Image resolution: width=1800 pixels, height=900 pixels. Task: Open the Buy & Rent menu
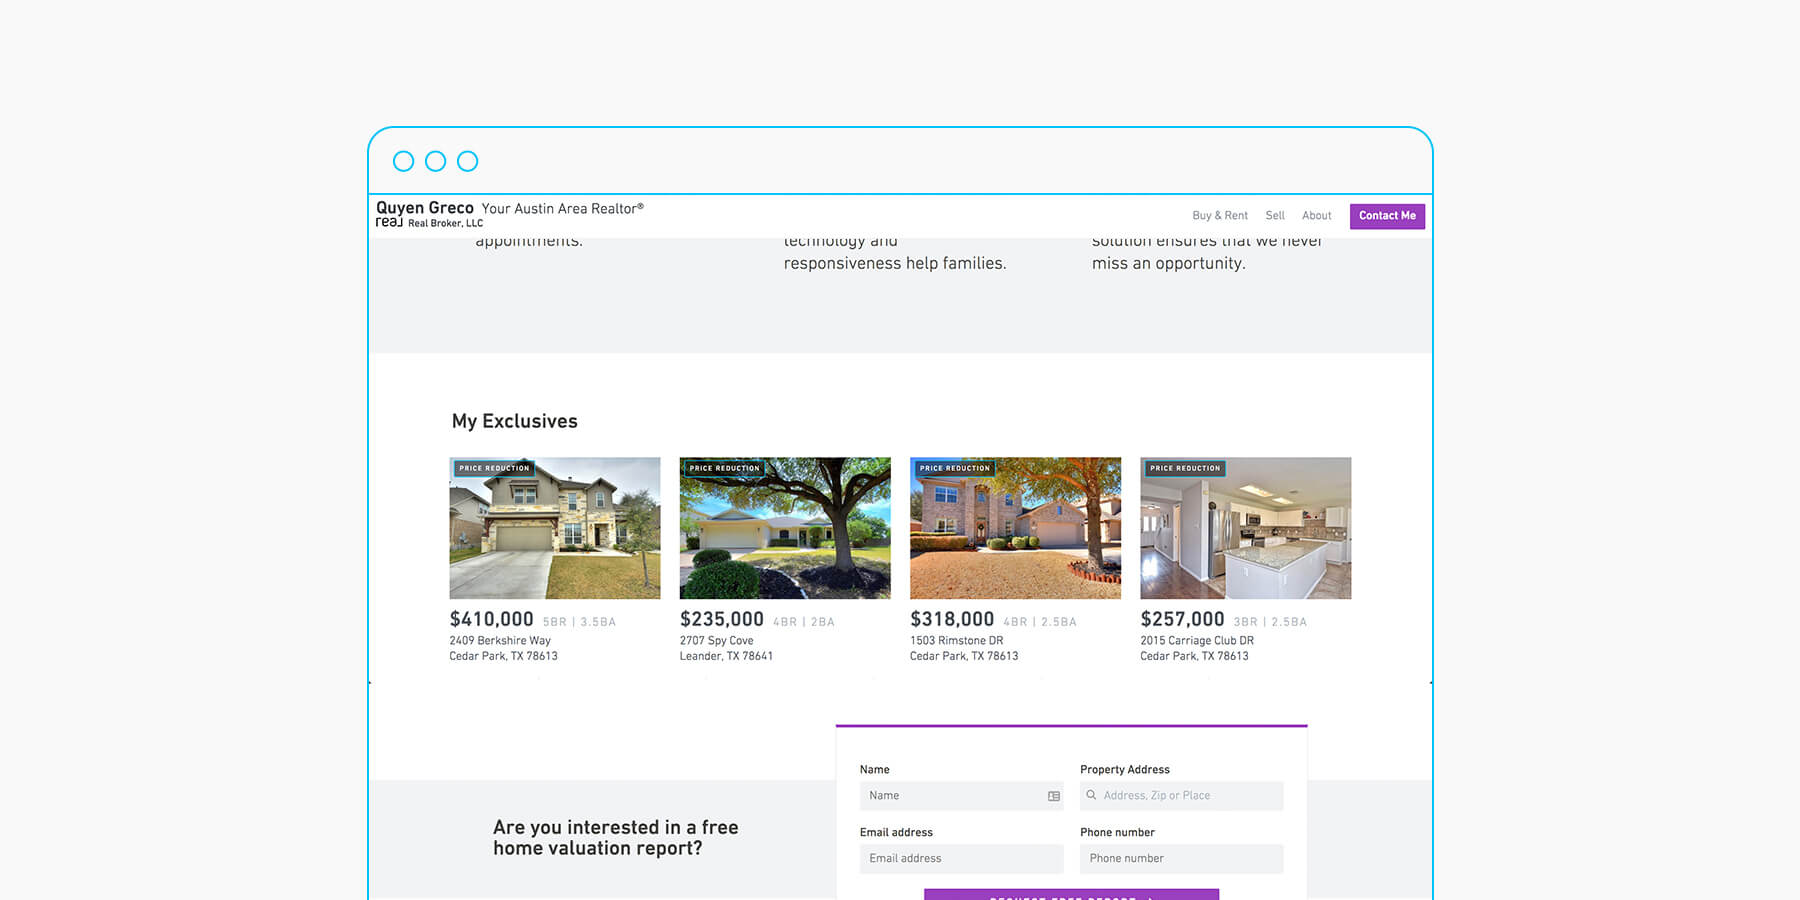[1220, 216]
